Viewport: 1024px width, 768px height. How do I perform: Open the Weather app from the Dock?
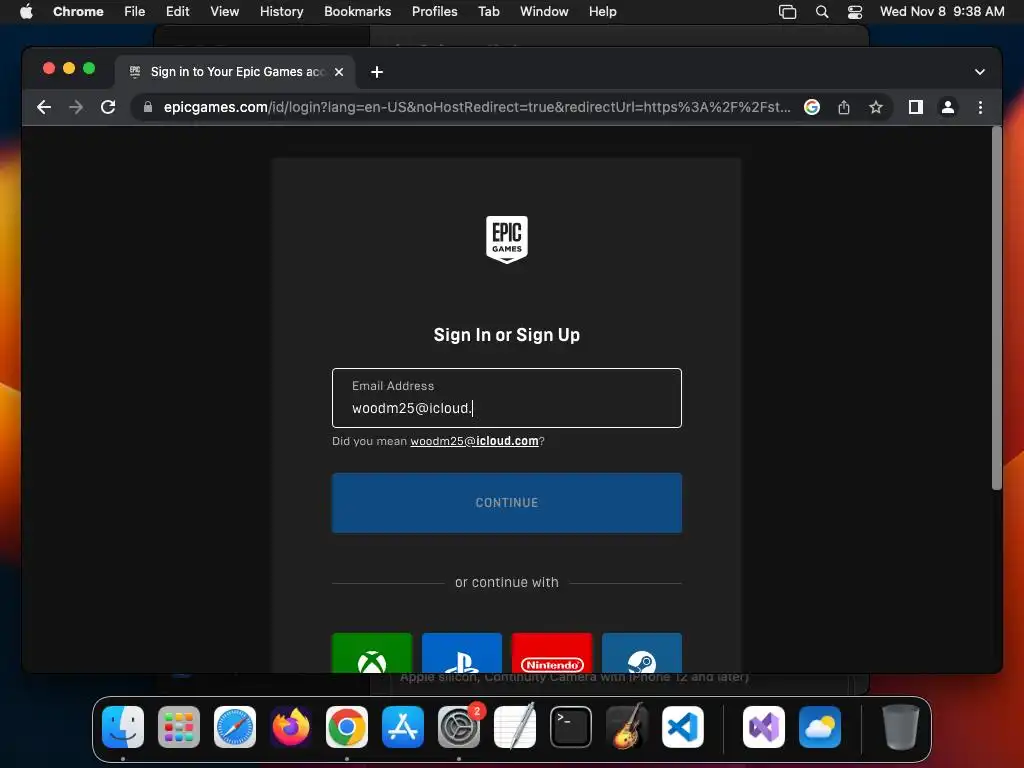[x=820, y=727]
